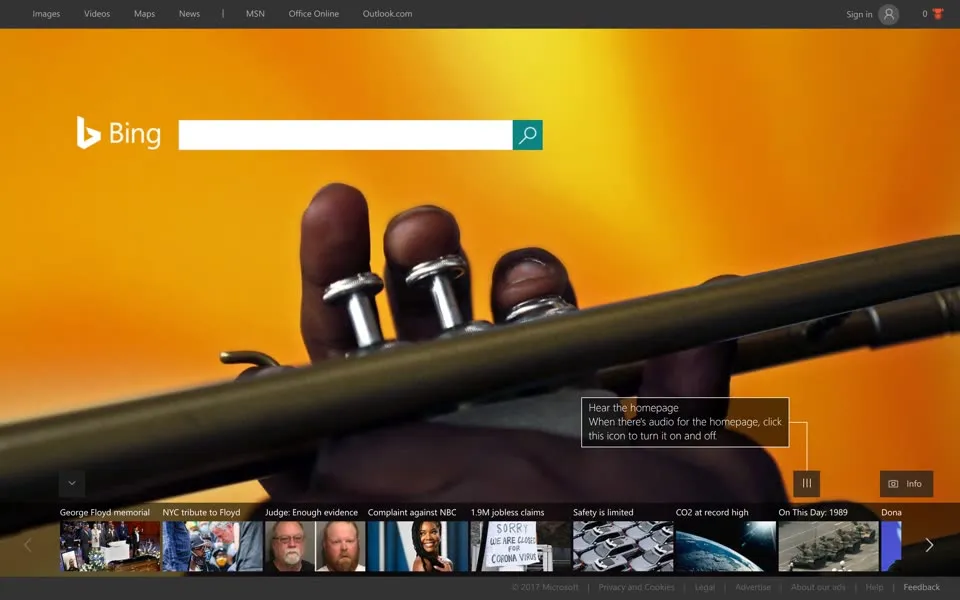The image size is (960, 600).
Task: Open the Images tab
Action: click(x=46, y=13)
